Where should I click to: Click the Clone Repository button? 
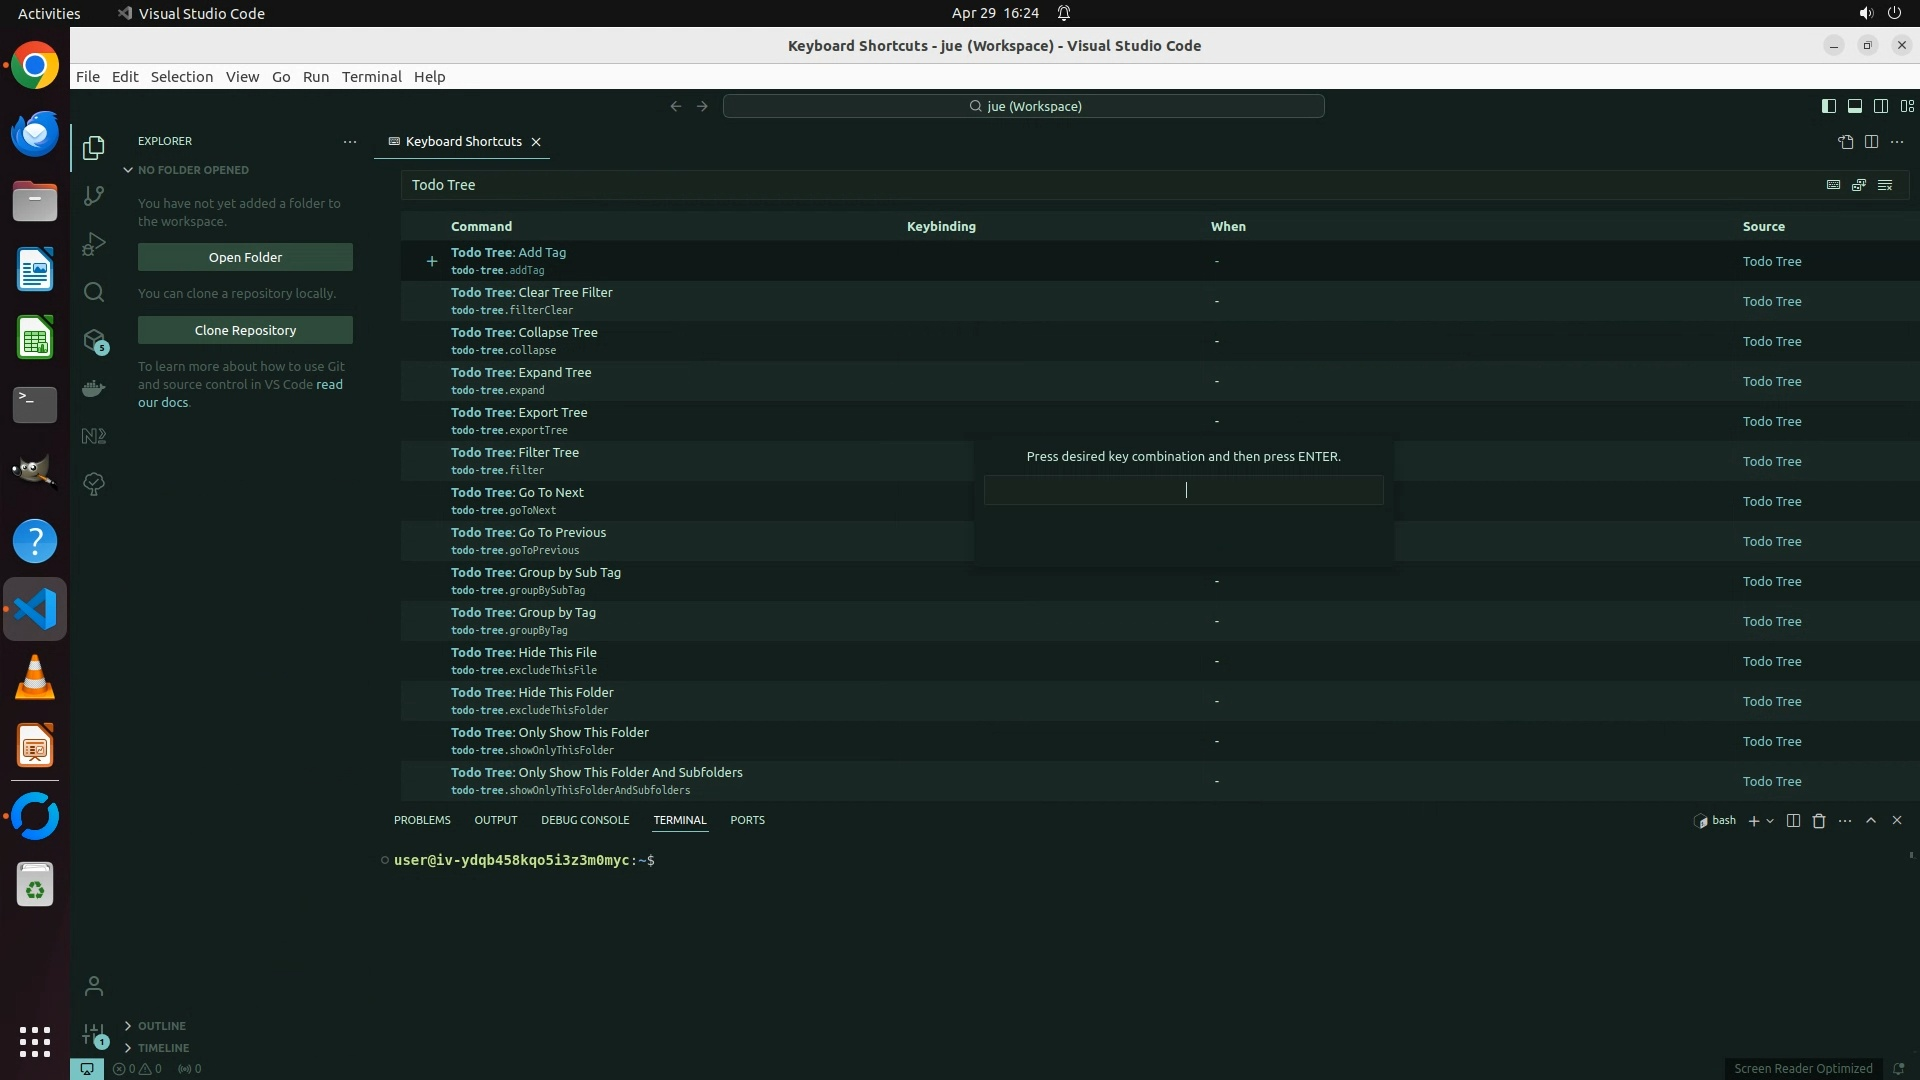pos(245,330)
